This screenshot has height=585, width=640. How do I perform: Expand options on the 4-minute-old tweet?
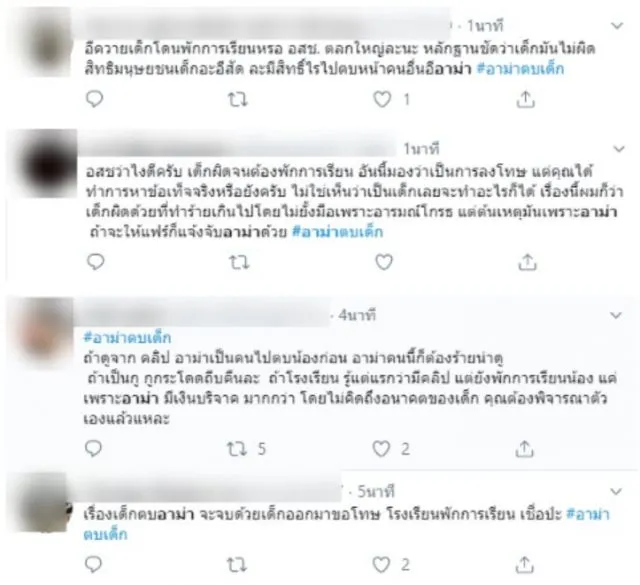[616, 315]
